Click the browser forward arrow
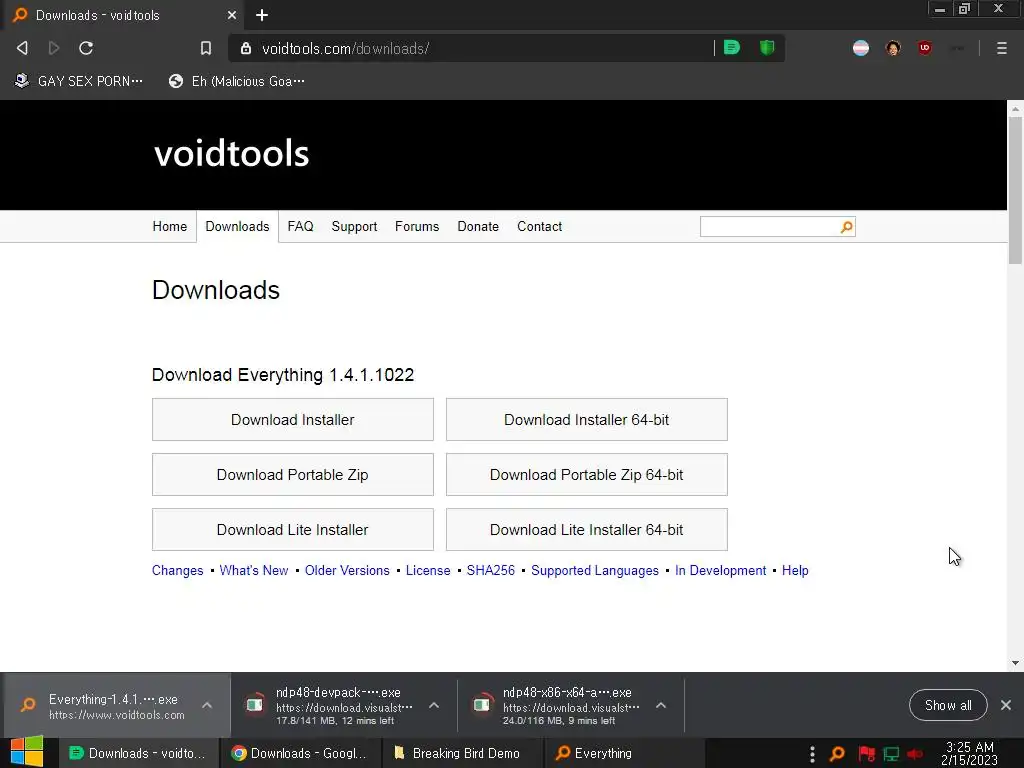Image resolution: width=1024 pixels, height=768 pixels. coord(54,48)
